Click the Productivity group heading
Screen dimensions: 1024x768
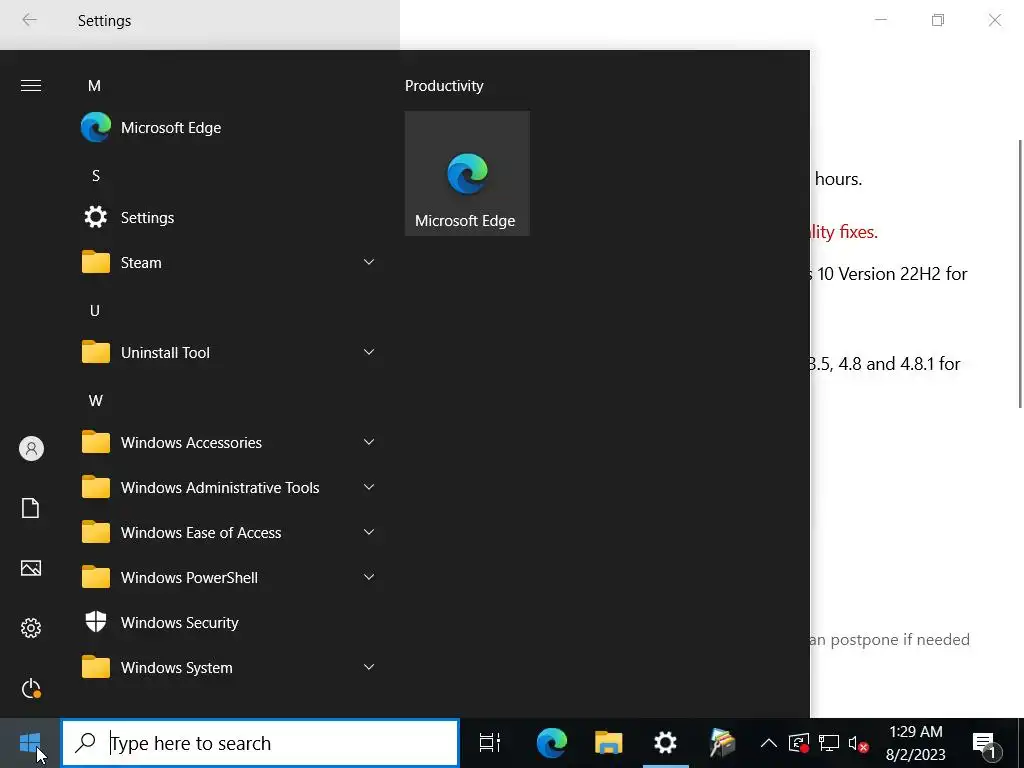tap(444, 86)
